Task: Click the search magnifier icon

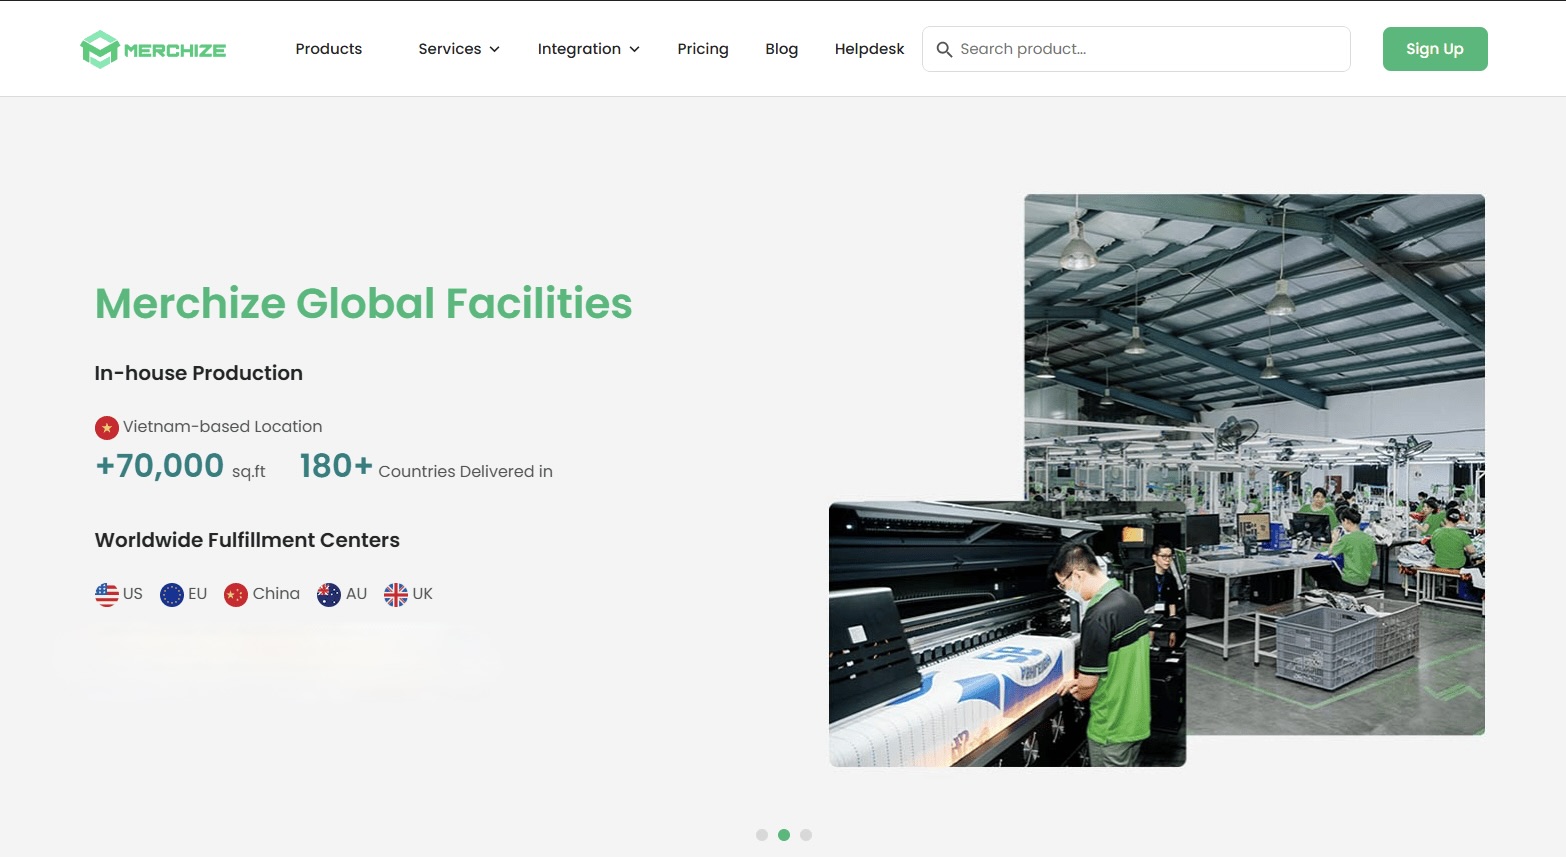Action: click(943, 49)
